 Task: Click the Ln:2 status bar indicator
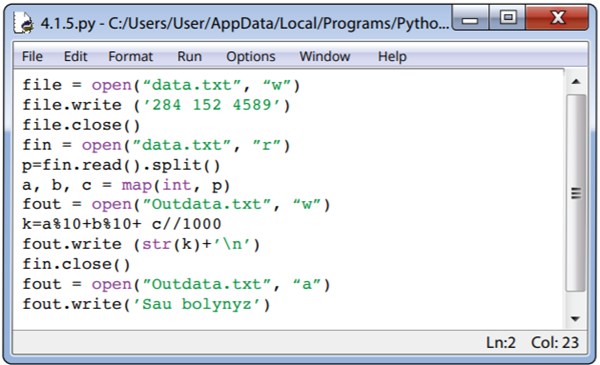(x=501, y=342)
